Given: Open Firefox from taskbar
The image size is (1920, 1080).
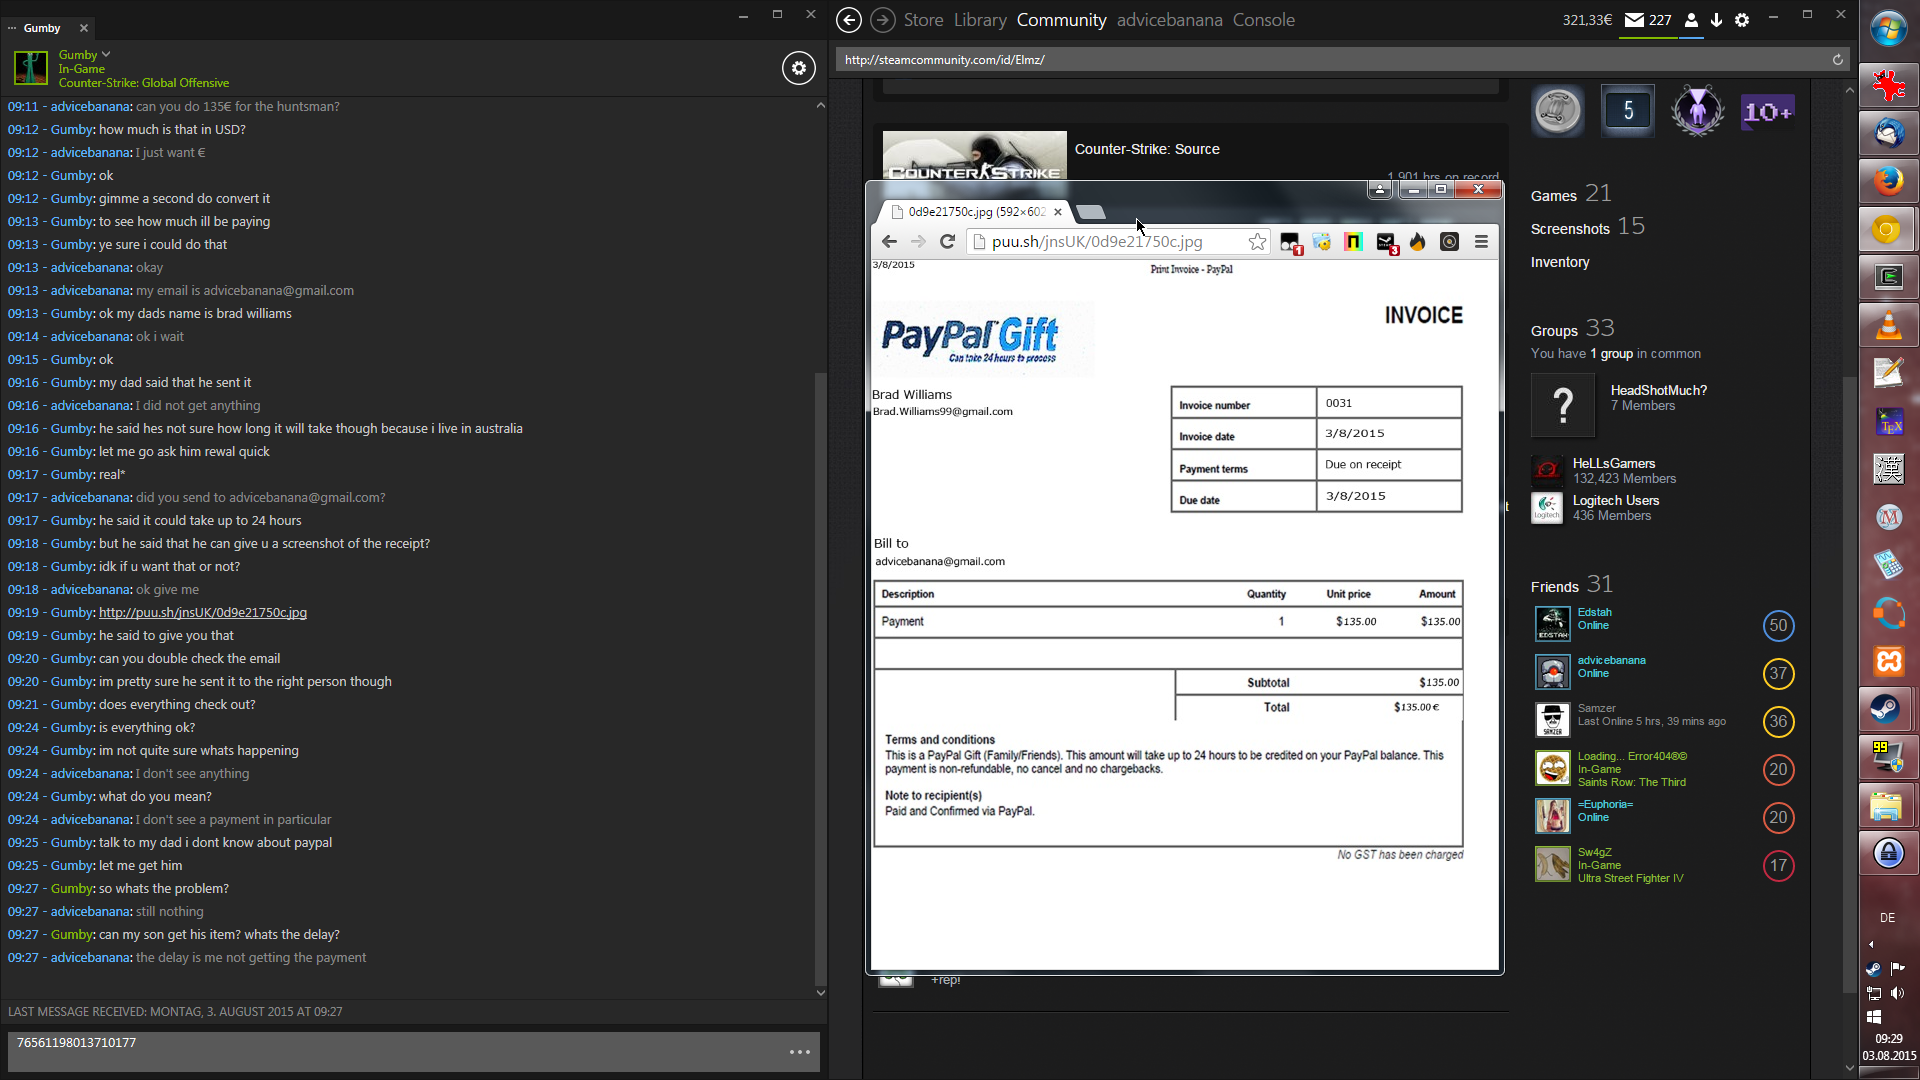Looking at the screenshot, I should click(x=1888, y=181).
